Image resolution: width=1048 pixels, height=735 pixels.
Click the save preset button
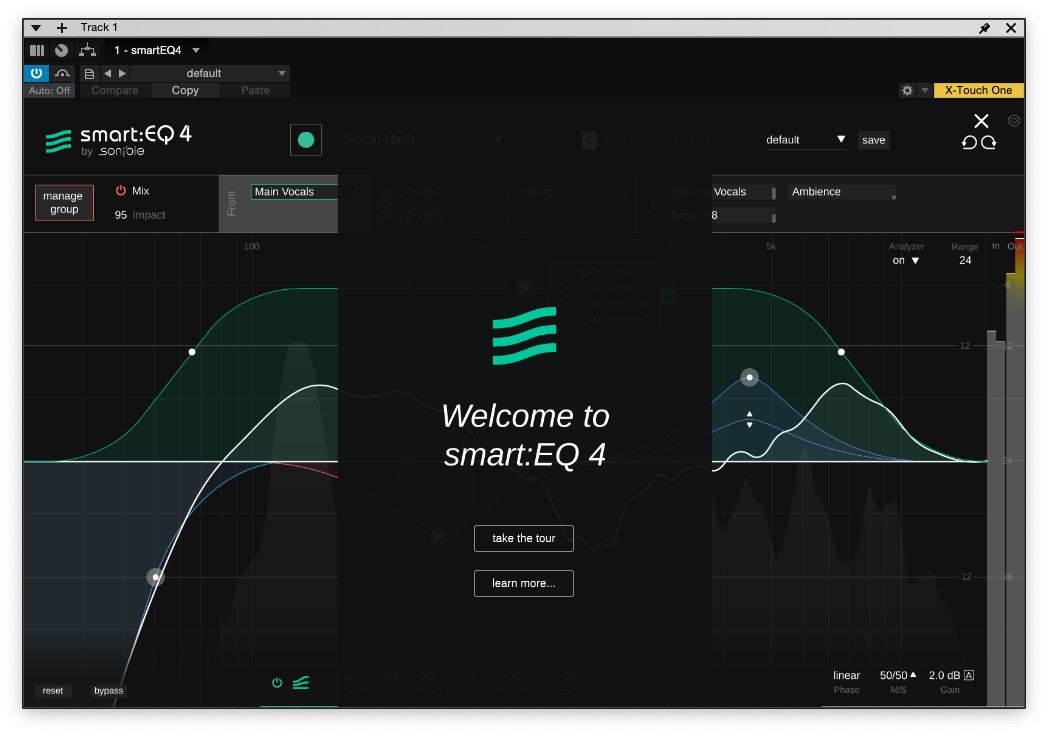pyautogui.click(x=874, y=140)
